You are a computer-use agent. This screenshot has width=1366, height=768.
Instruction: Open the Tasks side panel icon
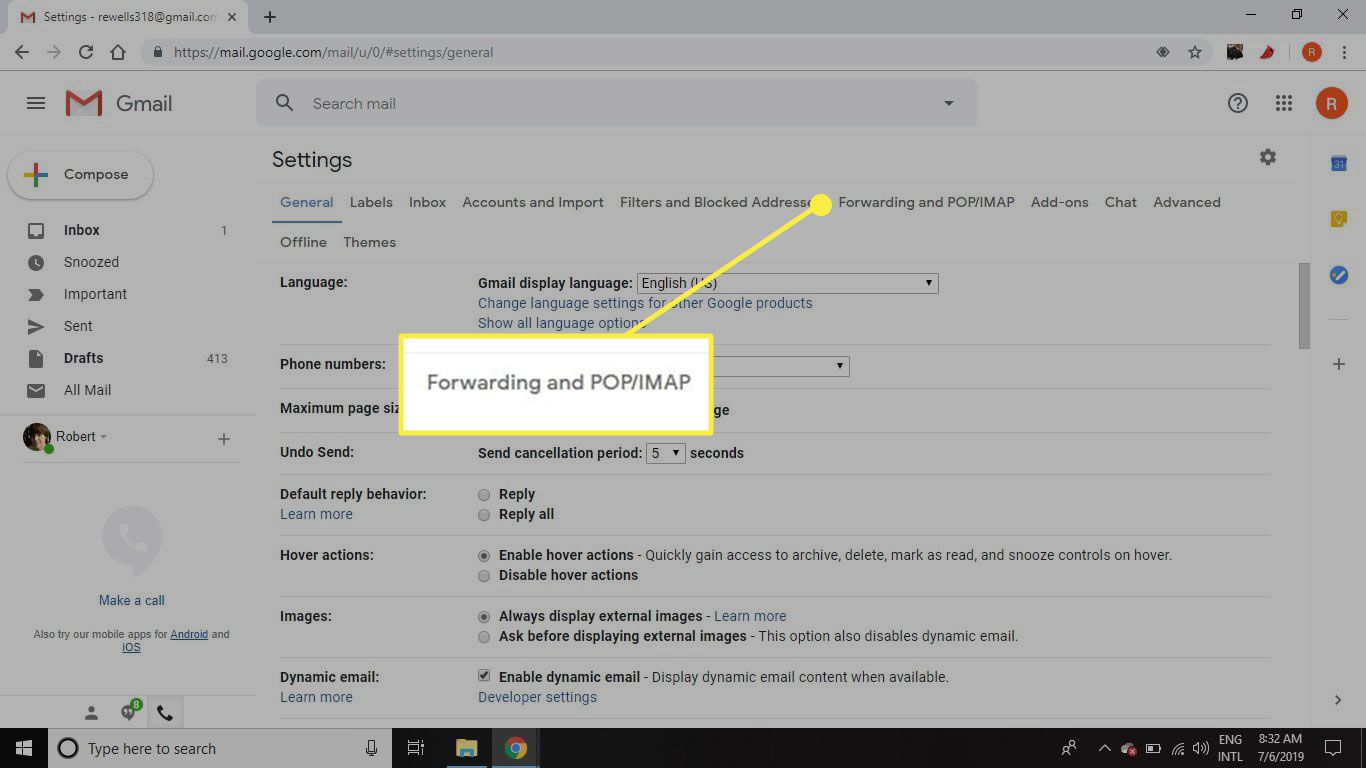pyautogui.click(x=1339, y=275)
